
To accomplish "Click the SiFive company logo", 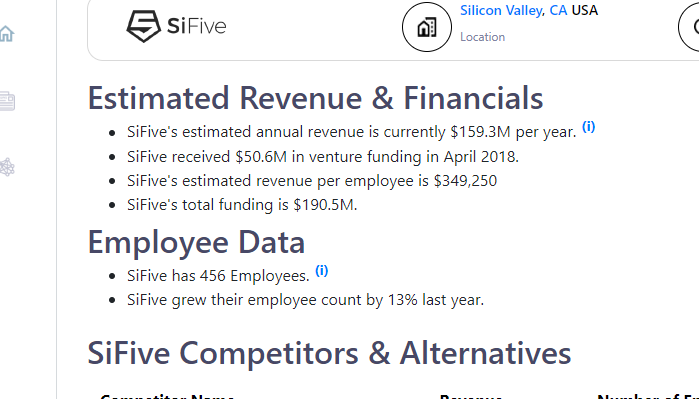I will tap(177, 26).
